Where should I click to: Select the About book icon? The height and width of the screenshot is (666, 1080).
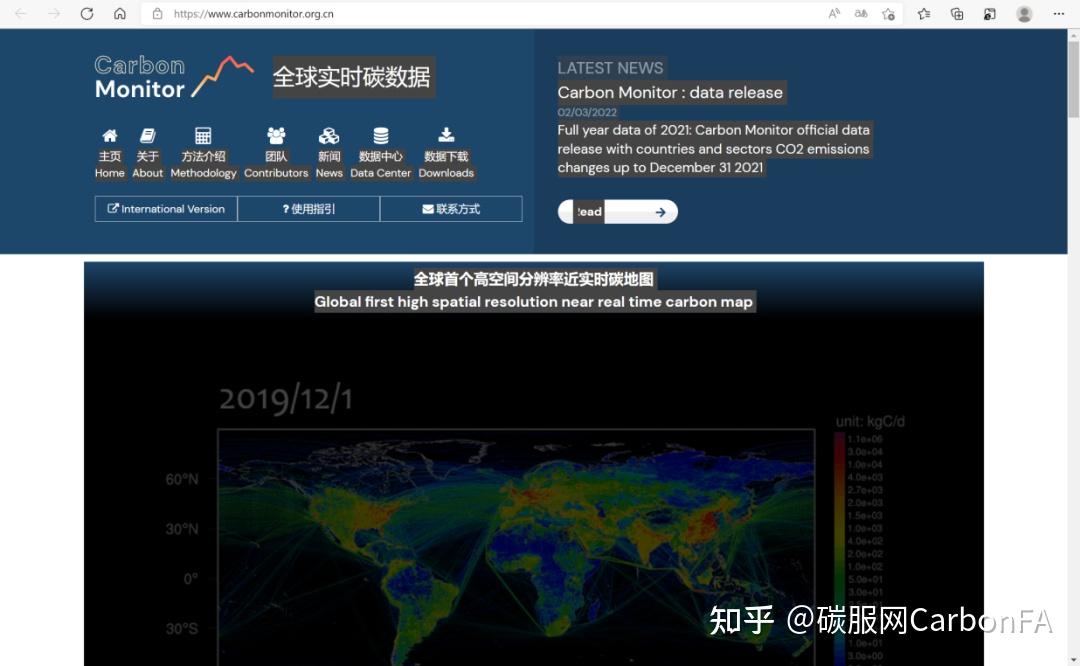click(x=147, y=136)
